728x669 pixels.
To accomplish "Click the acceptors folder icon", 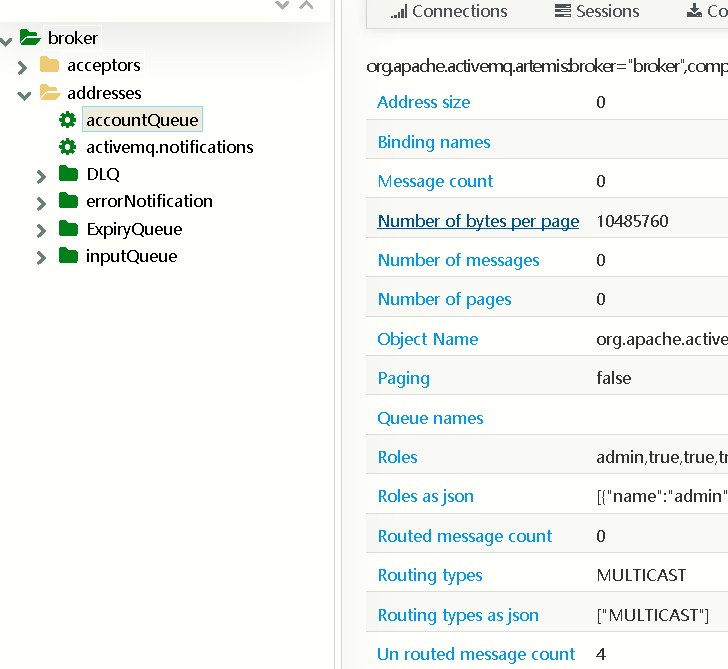I will 49,65.
